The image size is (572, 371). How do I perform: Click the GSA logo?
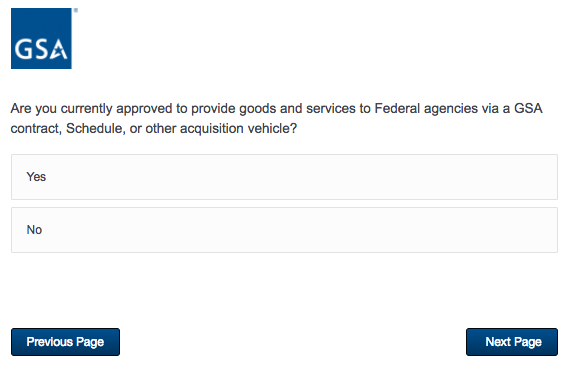coord(41,38)
